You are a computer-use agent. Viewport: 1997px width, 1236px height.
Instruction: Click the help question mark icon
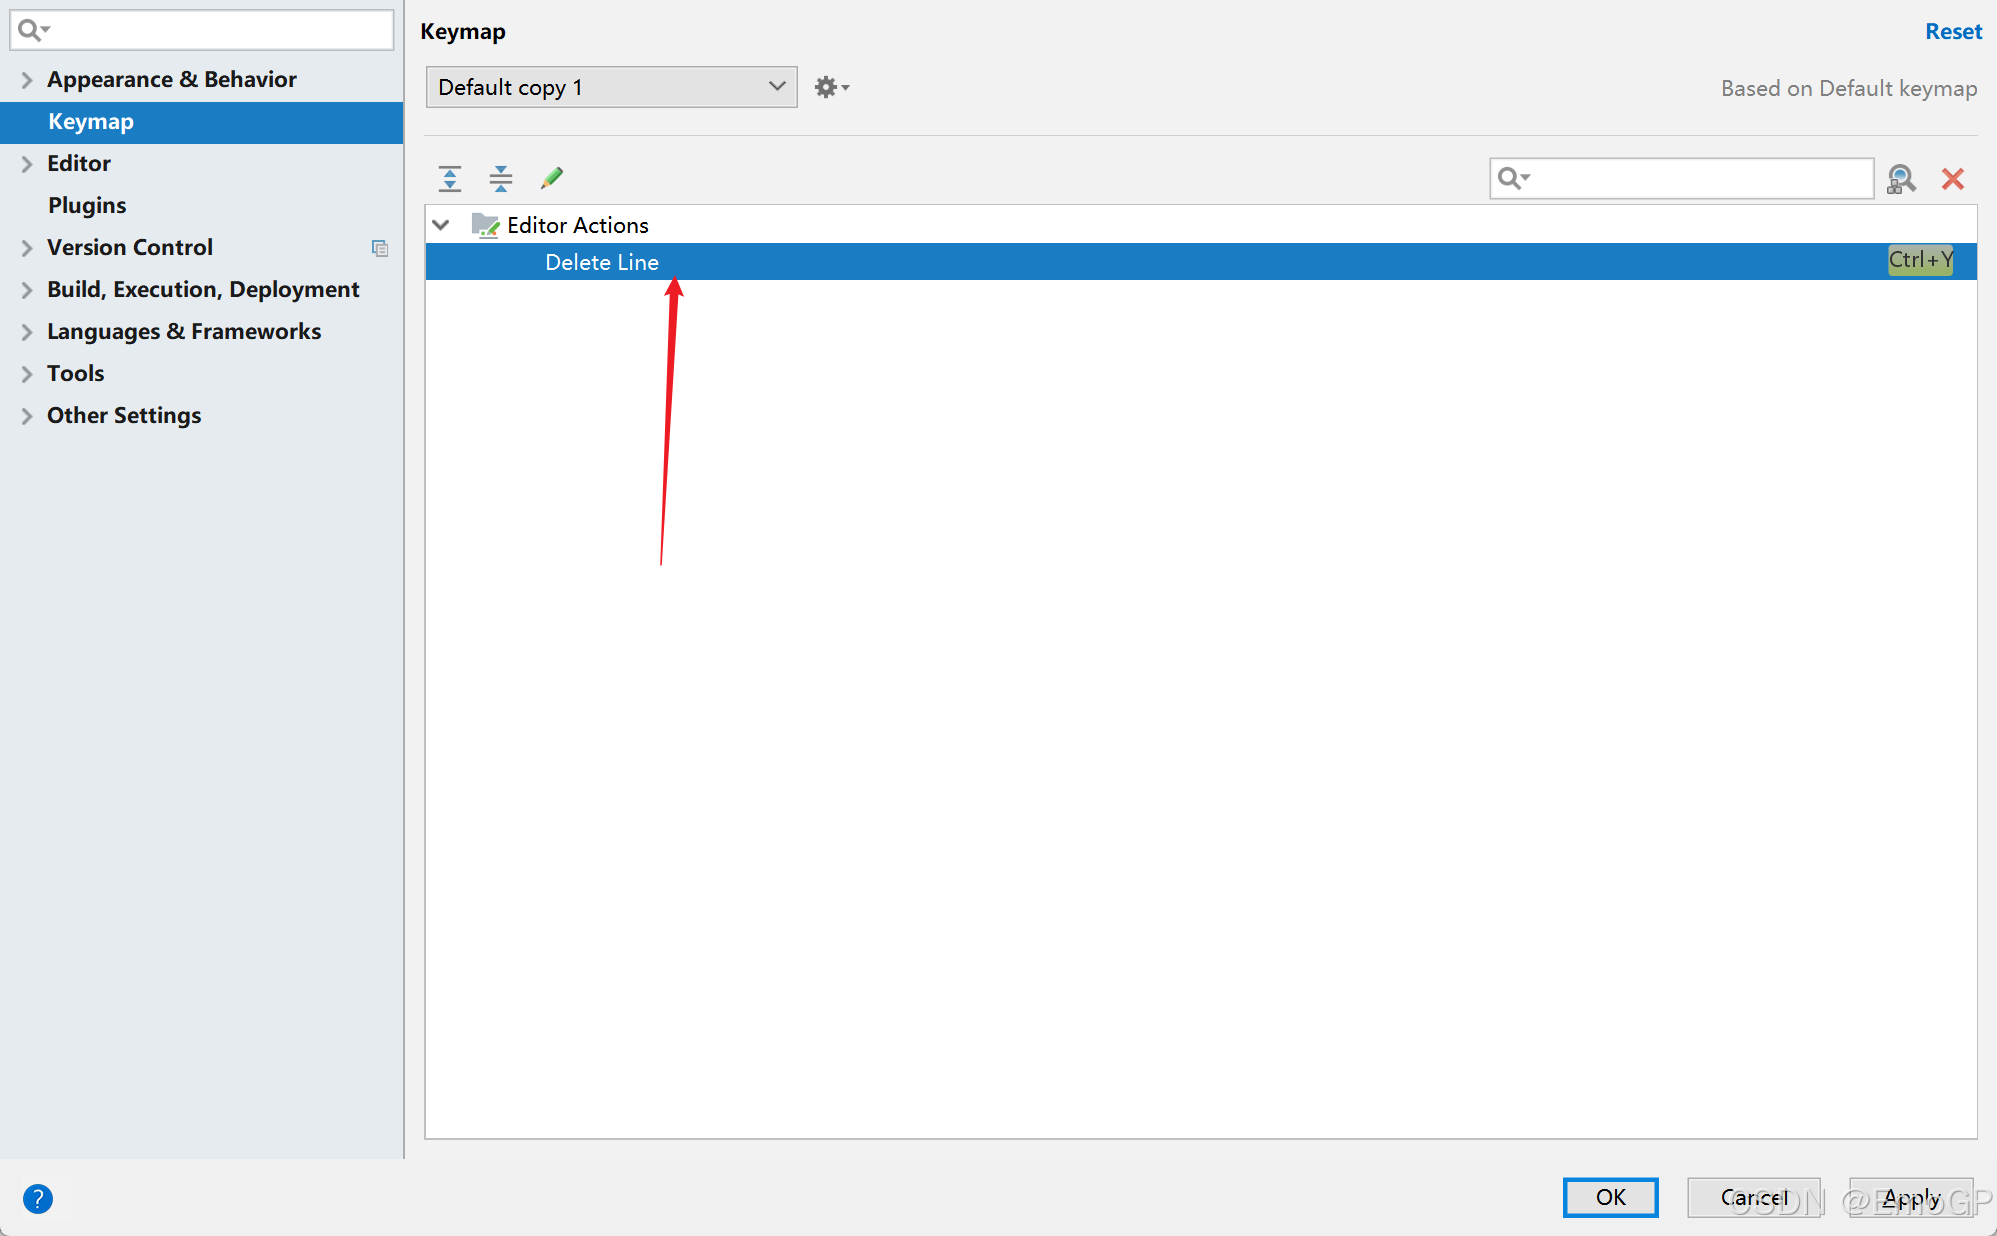[x=38, y=1198]
